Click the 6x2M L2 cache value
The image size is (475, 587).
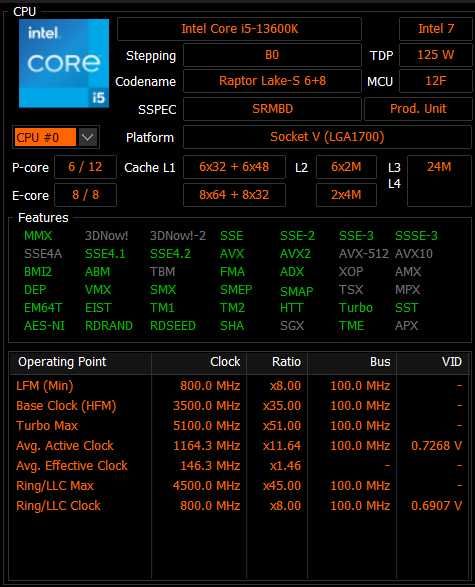346,167
